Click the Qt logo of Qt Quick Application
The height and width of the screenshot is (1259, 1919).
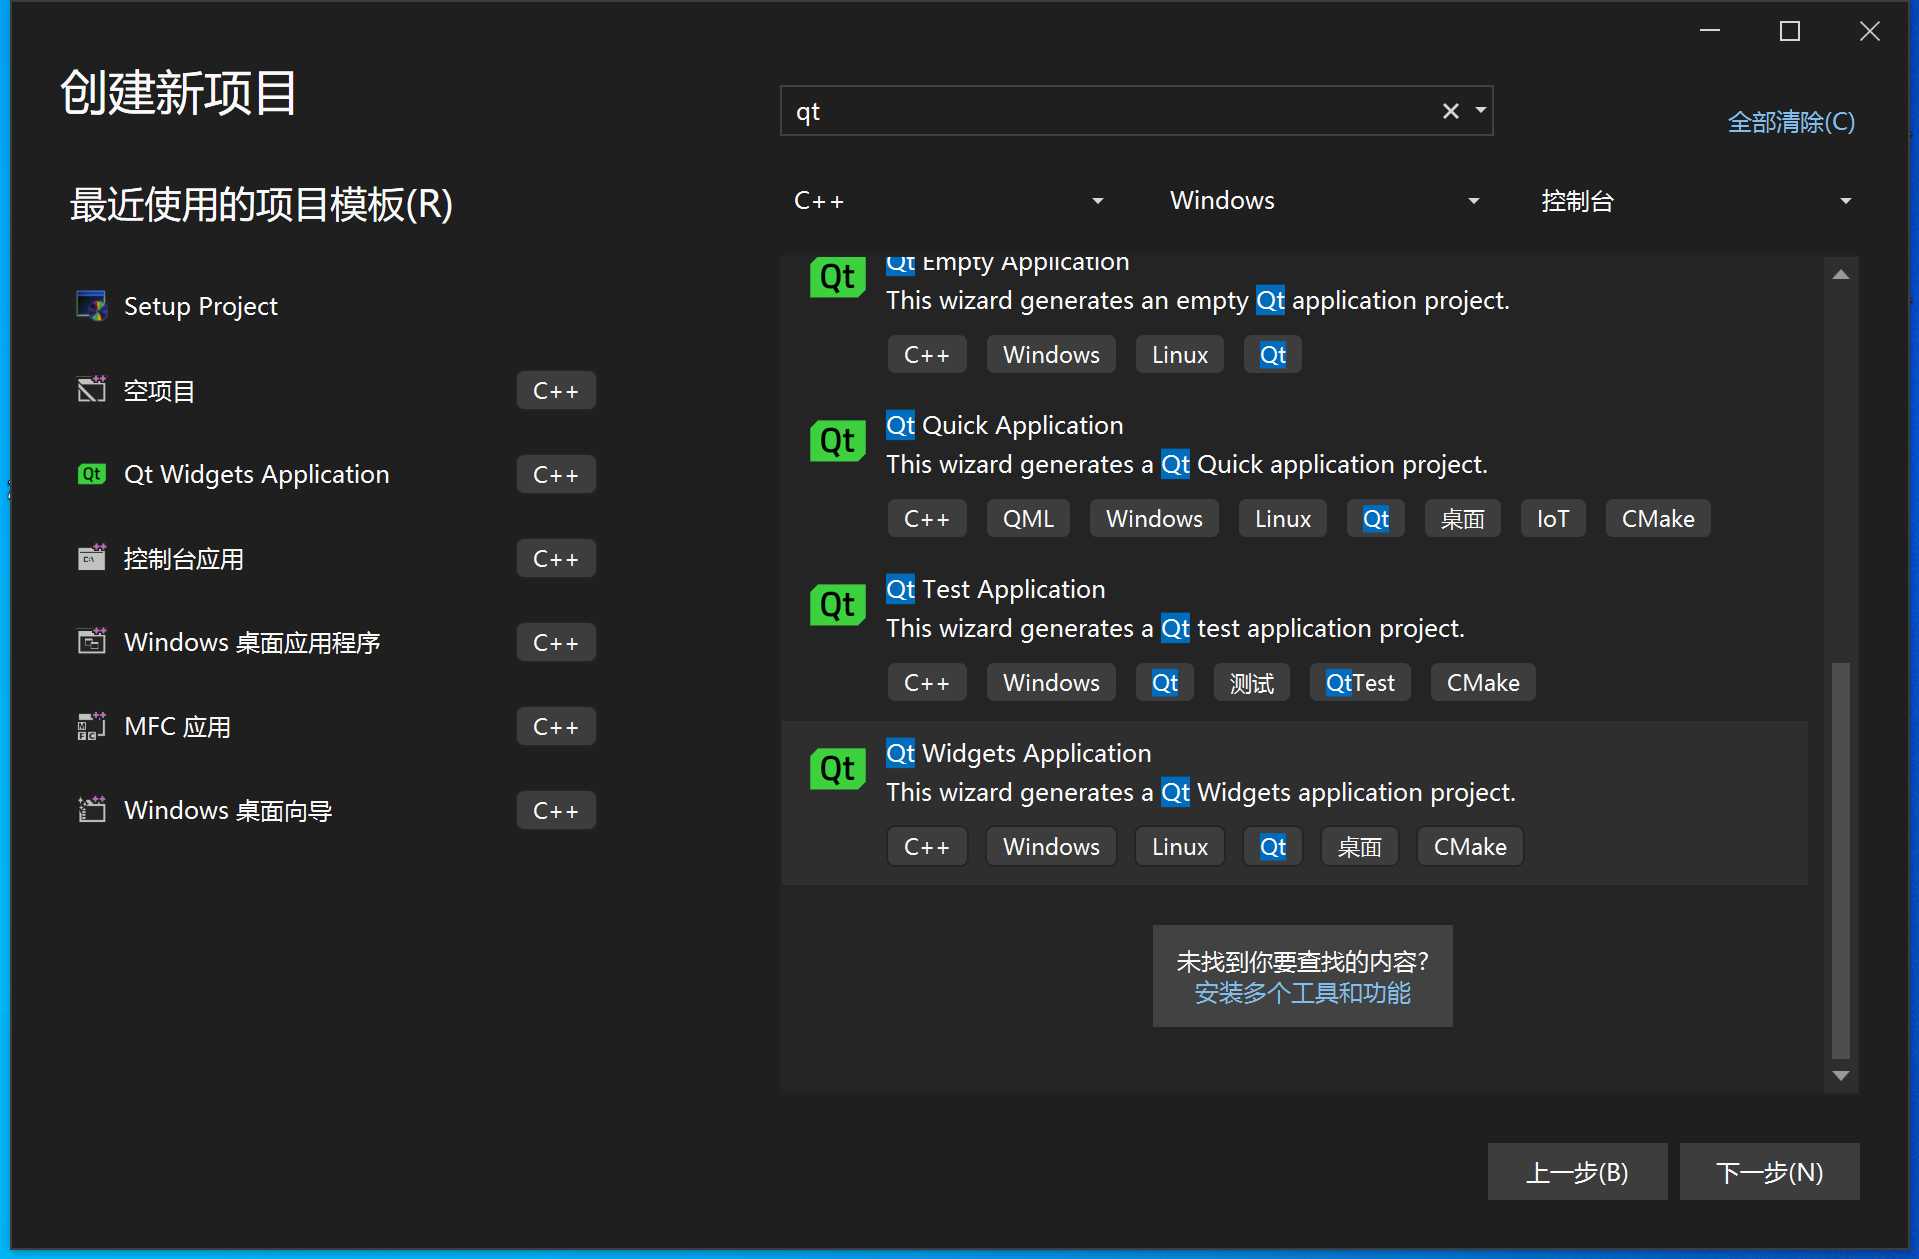pyautogui.click(x=837, y=441)
